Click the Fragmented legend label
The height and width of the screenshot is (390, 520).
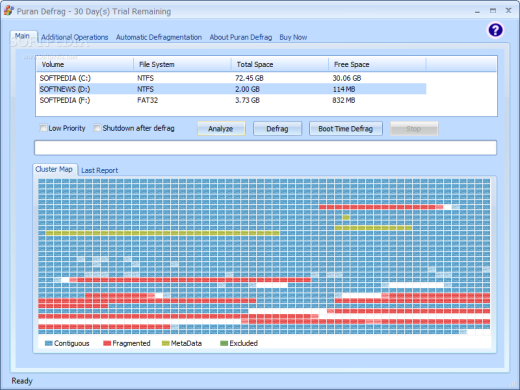(x=131, y=343)
